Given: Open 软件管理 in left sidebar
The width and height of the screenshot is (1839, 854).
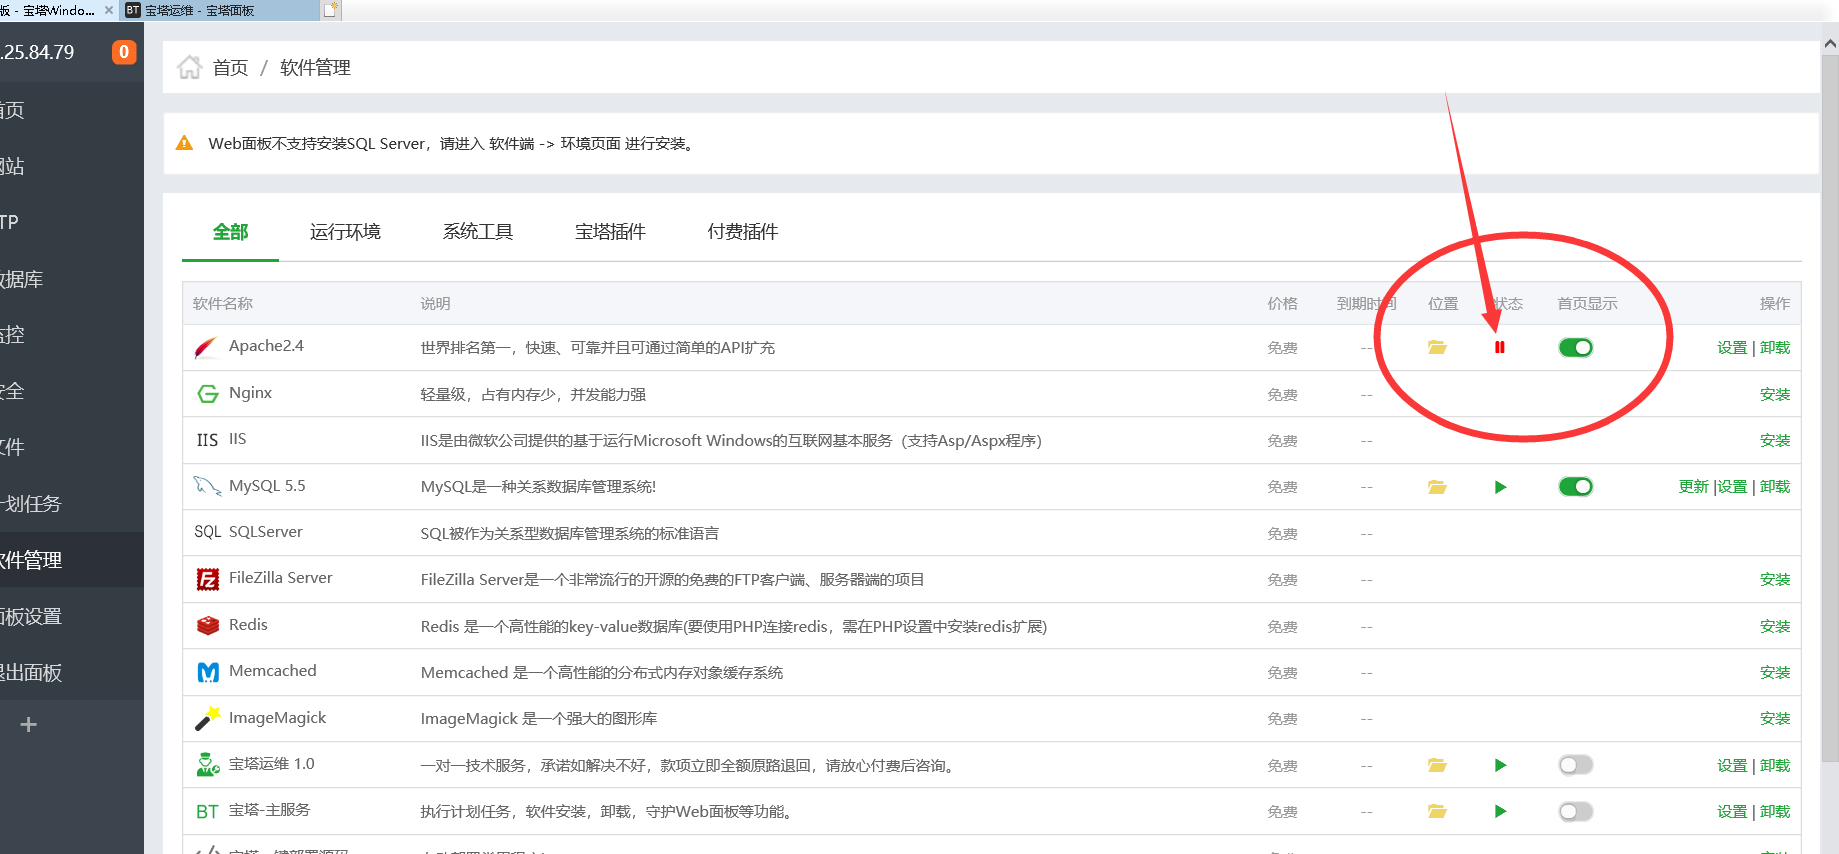Looking at the screenshot, I should click(x=72, y=560).
